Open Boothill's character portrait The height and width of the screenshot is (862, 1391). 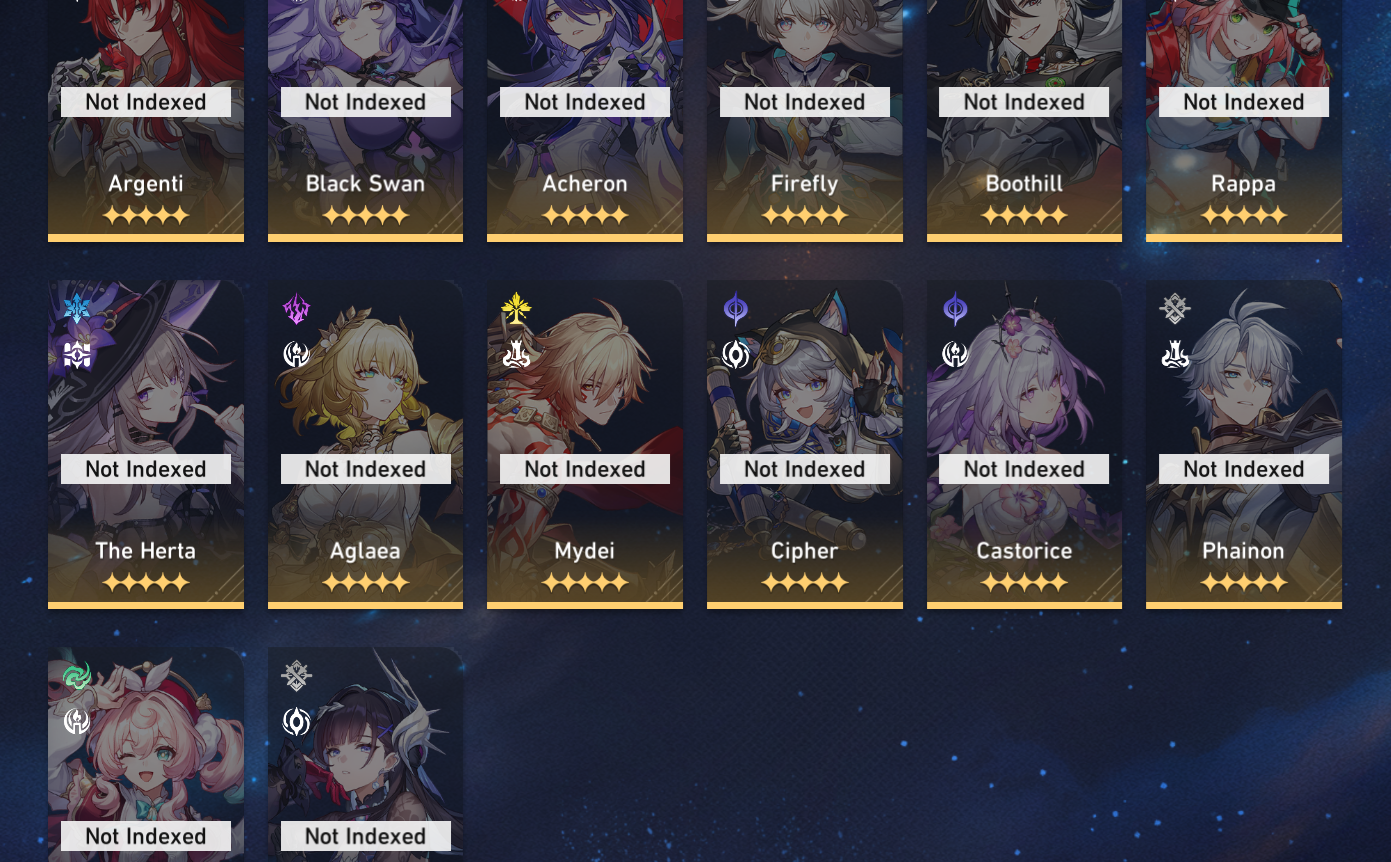[x=1024, y=120]
